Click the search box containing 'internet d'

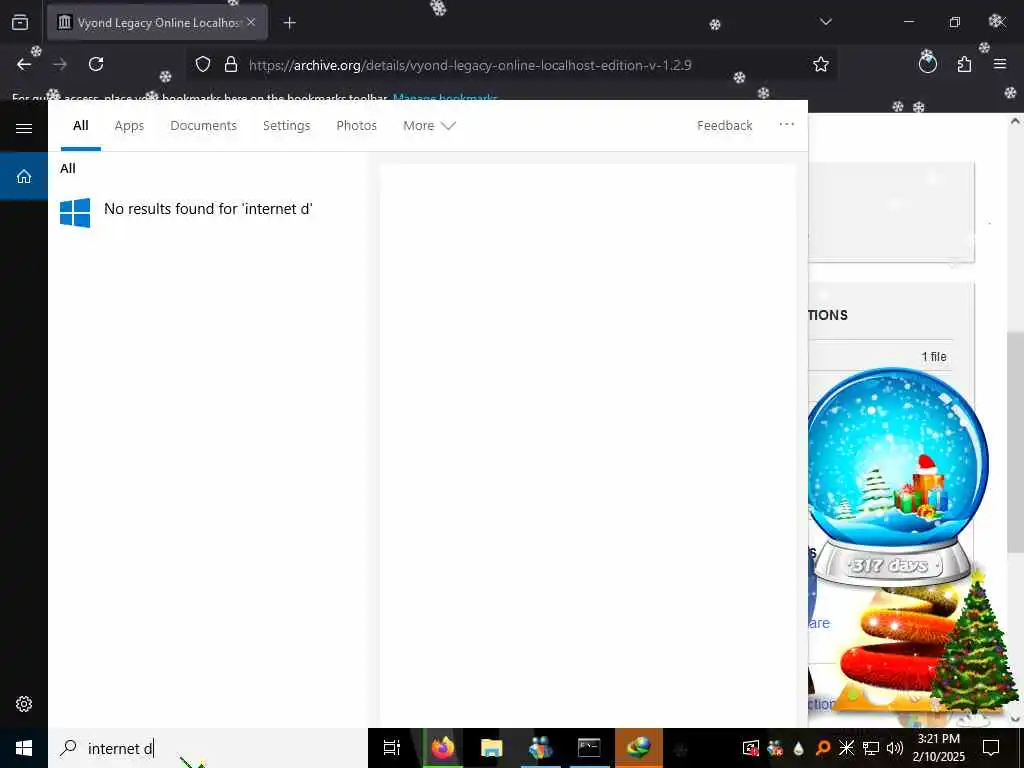tap(208, 748)
